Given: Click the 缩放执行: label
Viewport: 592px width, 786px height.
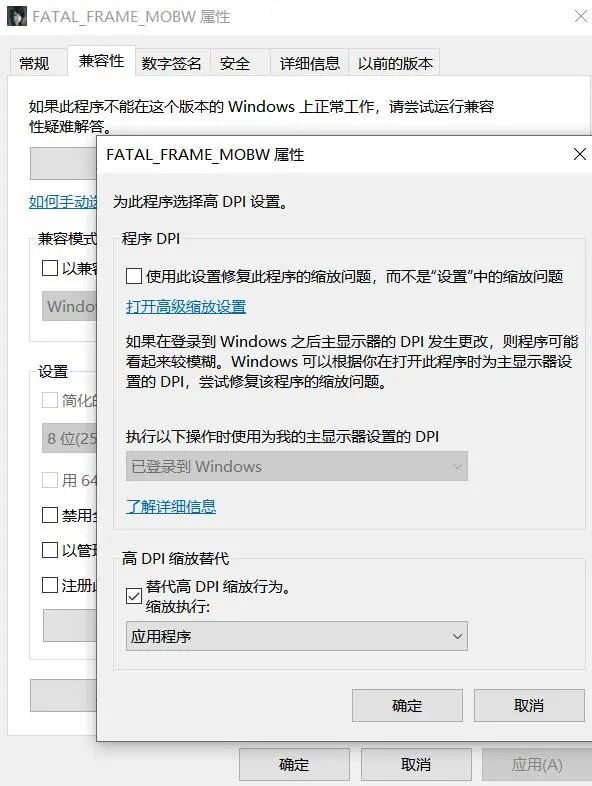Looking at the screenshot, I should (x=178, y=607).
